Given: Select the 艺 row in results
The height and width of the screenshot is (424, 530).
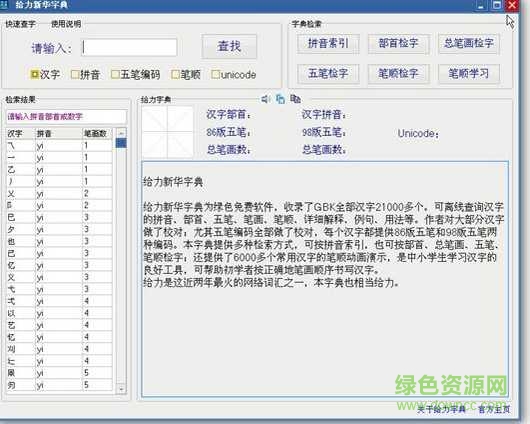Looking at the screenshot, I should coord(59,325).
